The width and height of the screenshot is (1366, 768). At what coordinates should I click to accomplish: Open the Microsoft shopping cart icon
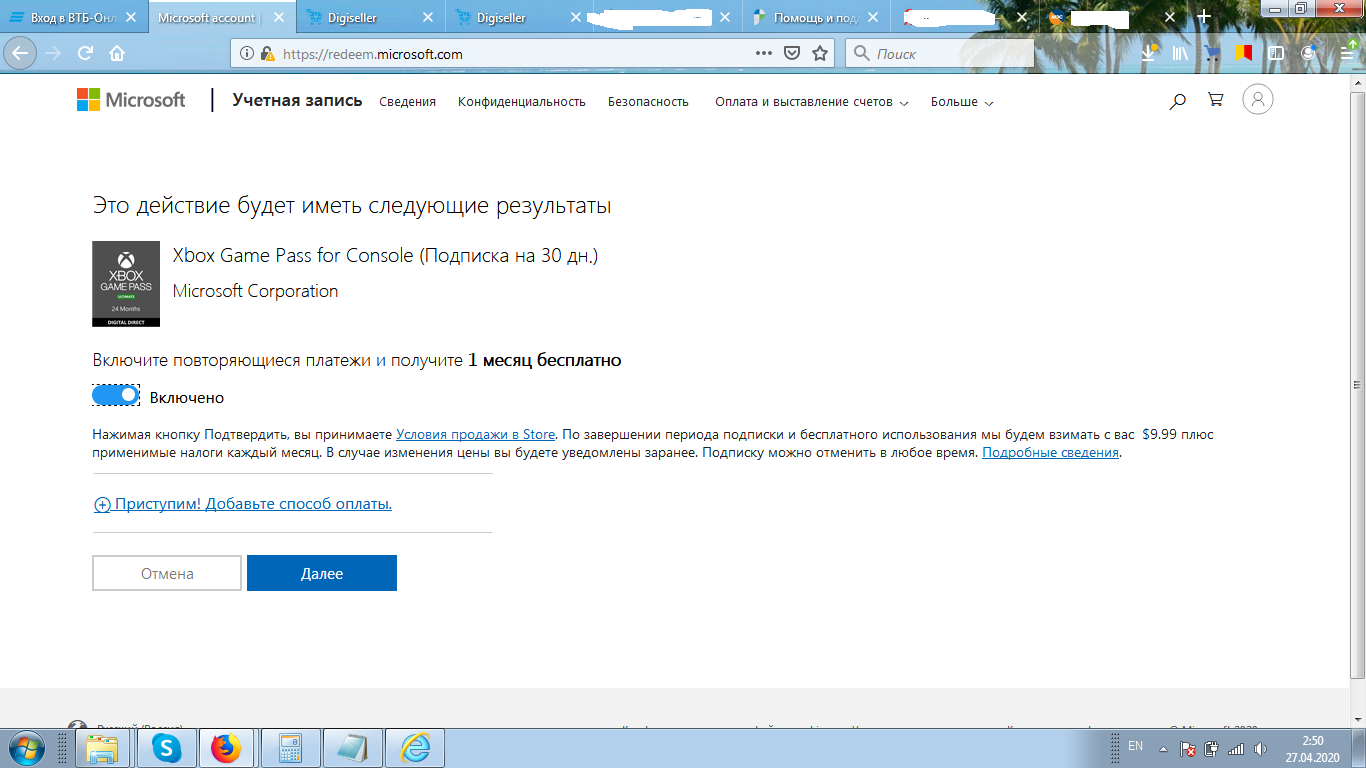click(1216, 100)
